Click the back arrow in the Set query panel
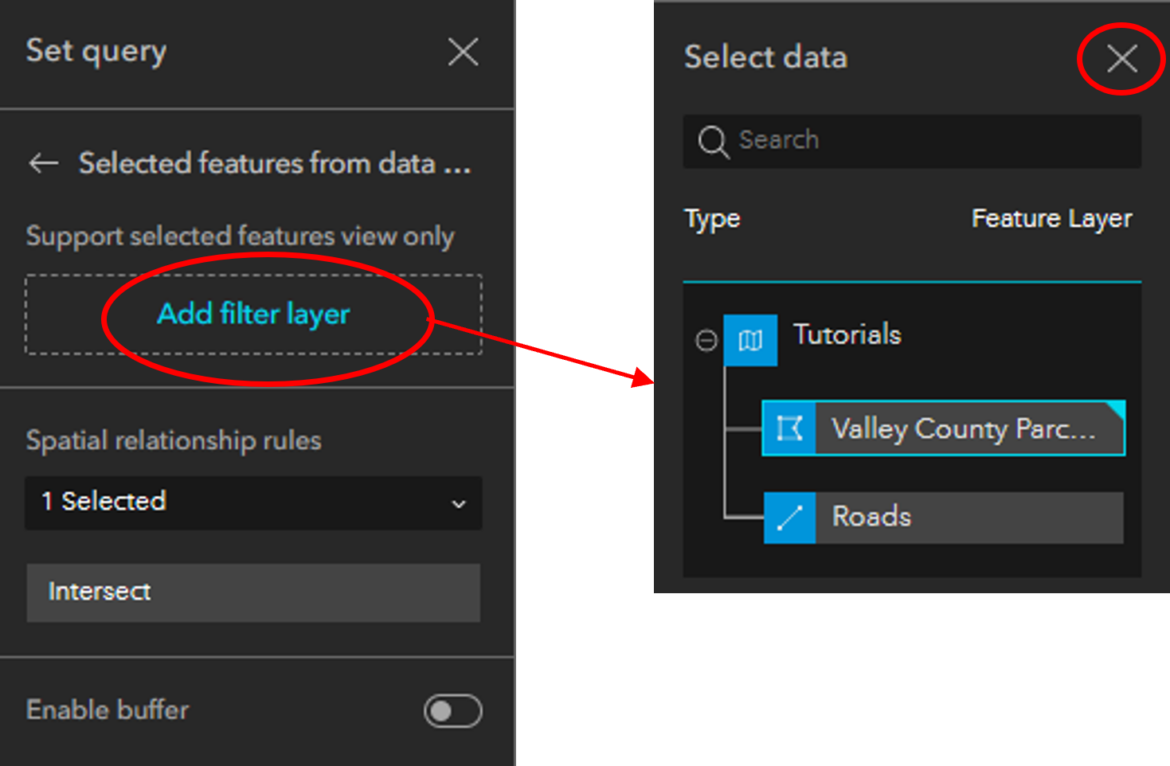Image resolution: width=1170 pixels, height=766 pixels. (43, 163)
